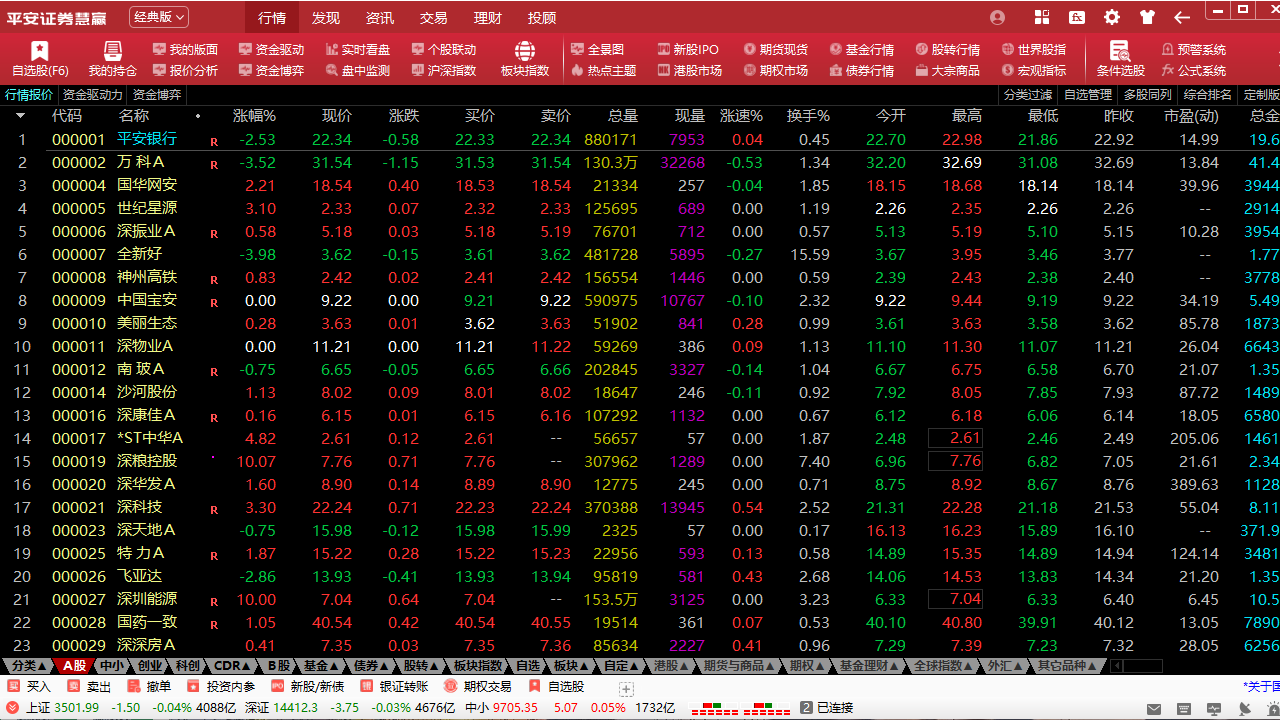Expand the 基金 bottom tab menu
Screen dimensions: 1280x720
pyautogui.click(x=321, y=666)
